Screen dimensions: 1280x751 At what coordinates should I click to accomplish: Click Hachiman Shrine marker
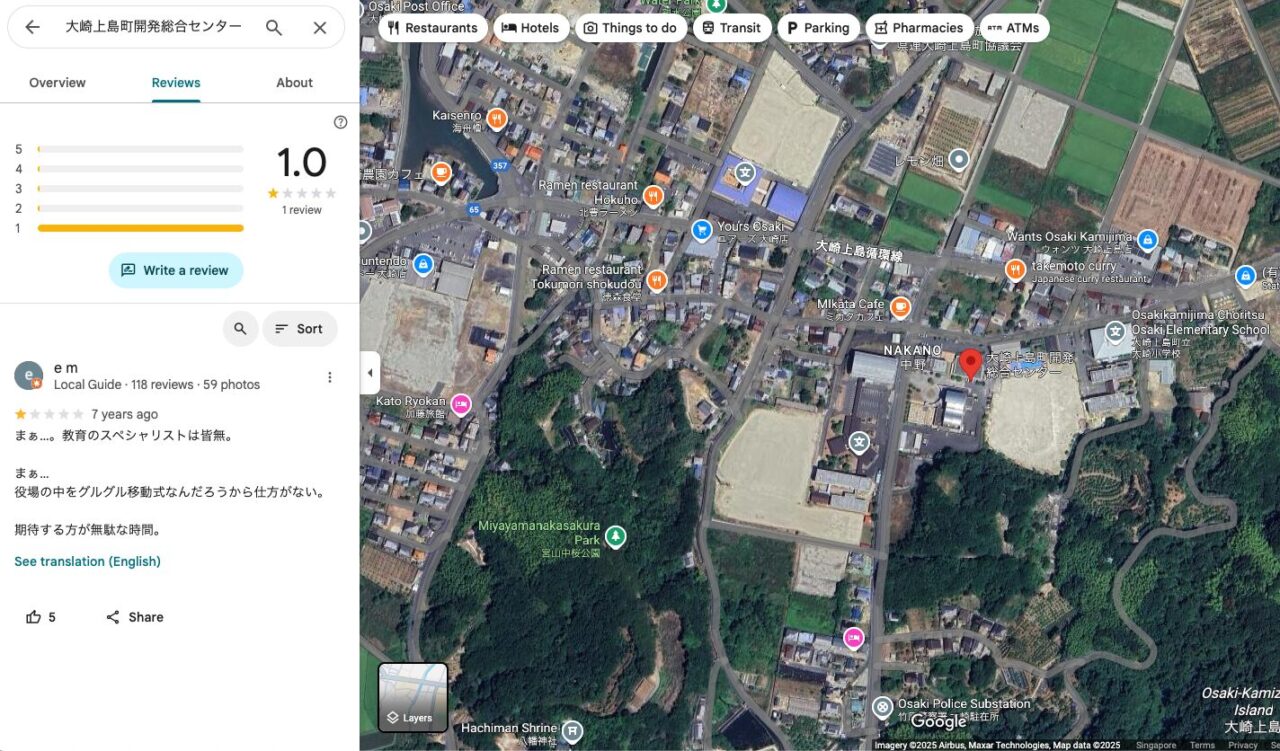click(572, 731)
